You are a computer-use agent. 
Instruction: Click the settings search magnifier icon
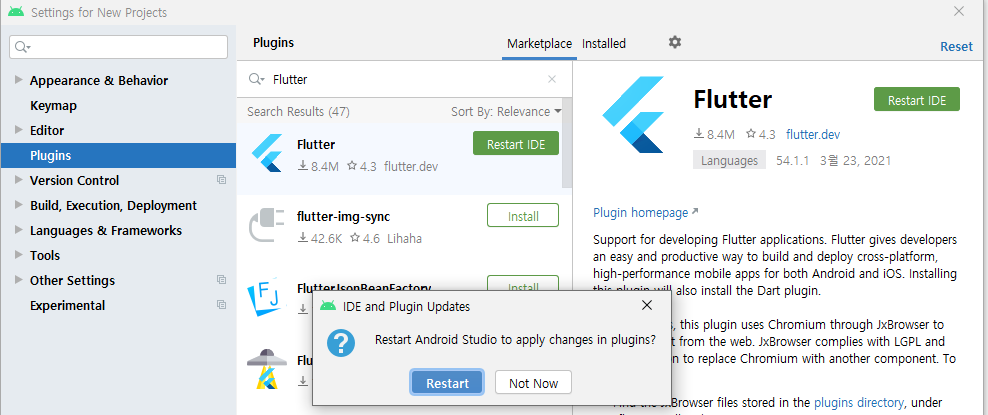point(23,47)
